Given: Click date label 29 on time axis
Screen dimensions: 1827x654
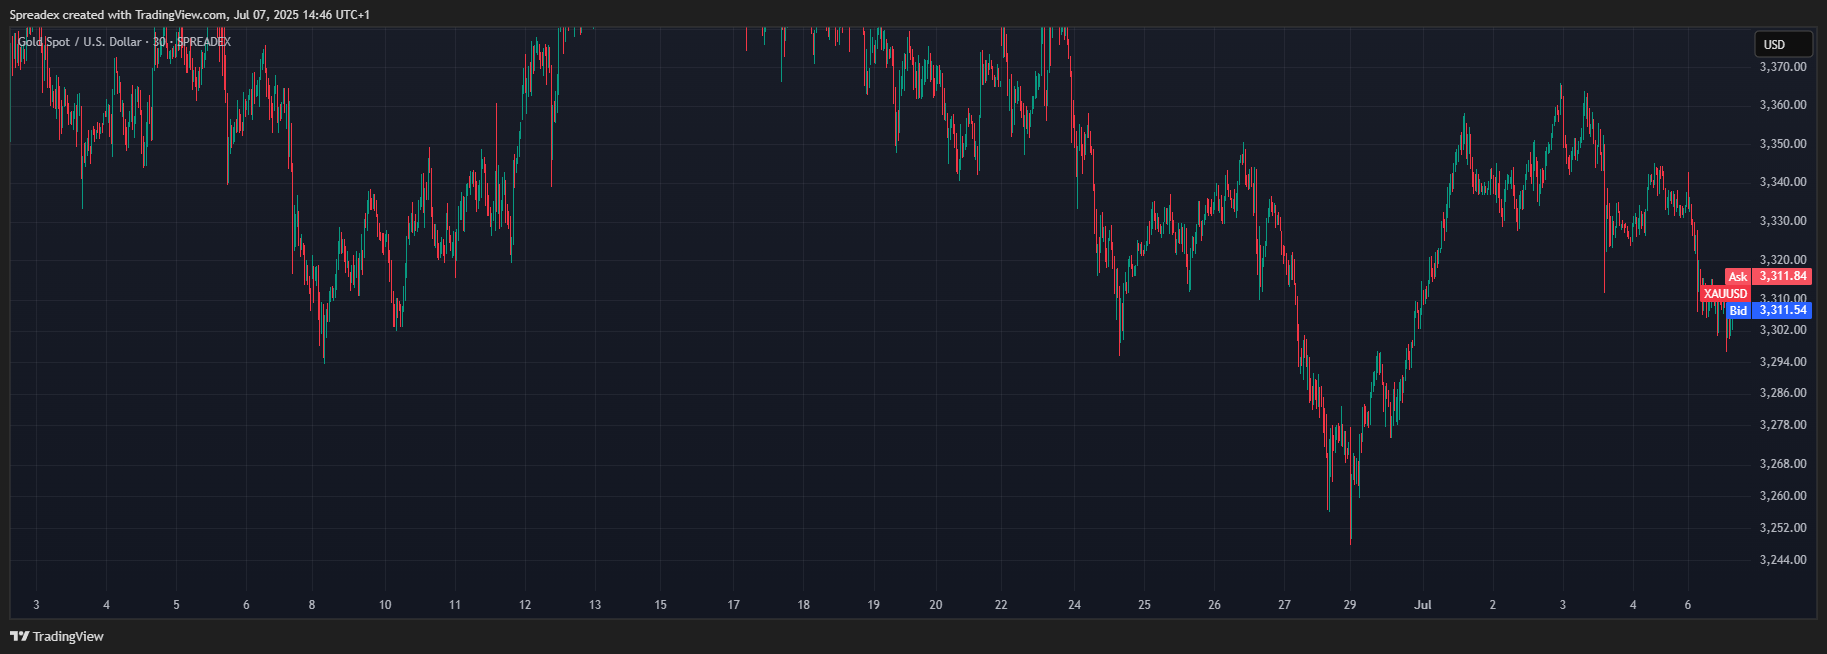Looking at the screenshot, I should (x=1349, y=605).
